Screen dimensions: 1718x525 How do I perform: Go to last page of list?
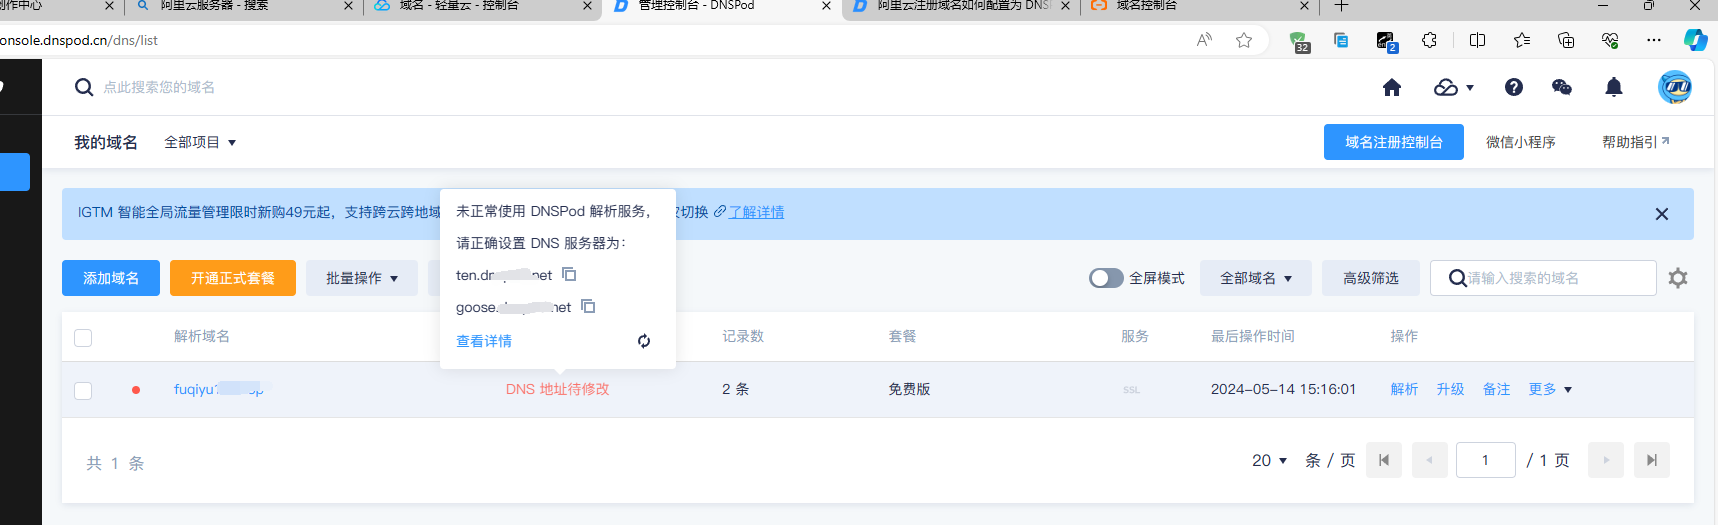[x=1652, y=460]
